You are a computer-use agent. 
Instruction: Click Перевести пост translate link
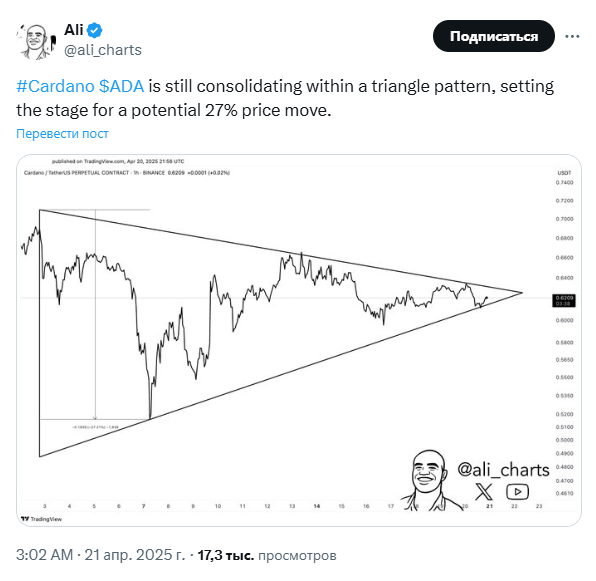(62, 134)
